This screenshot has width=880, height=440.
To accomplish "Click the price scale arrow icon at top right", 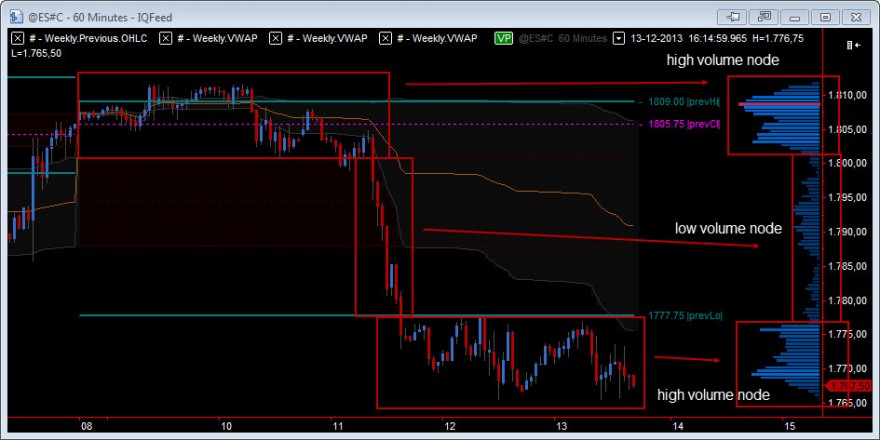I will (x=854, y=45).
